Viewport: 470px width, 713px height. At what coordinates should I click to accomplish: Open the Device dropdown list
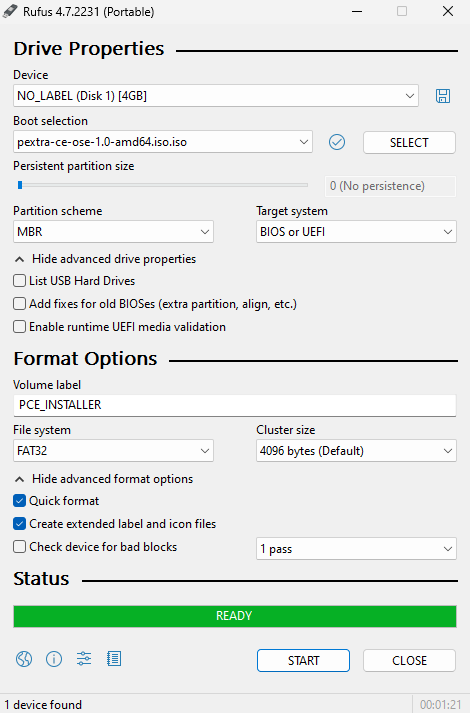pos(216,96)
